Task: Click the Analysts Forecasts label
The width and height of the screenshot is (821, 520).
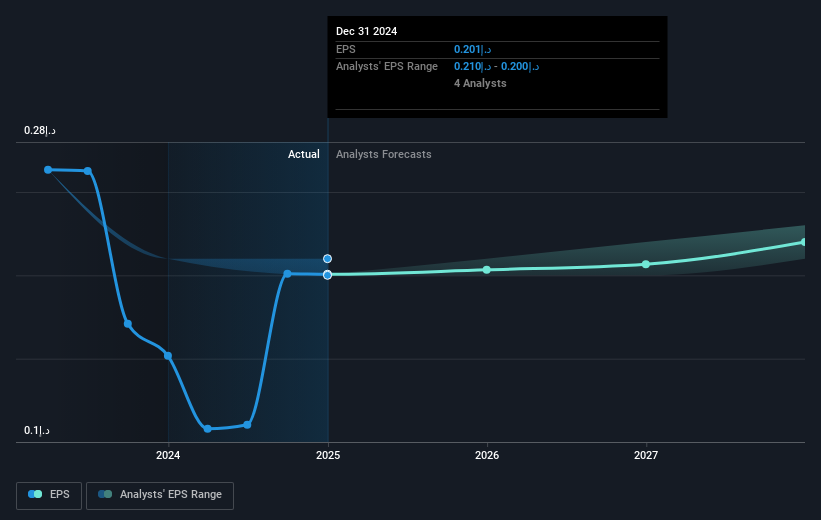Action: (384, 154)
